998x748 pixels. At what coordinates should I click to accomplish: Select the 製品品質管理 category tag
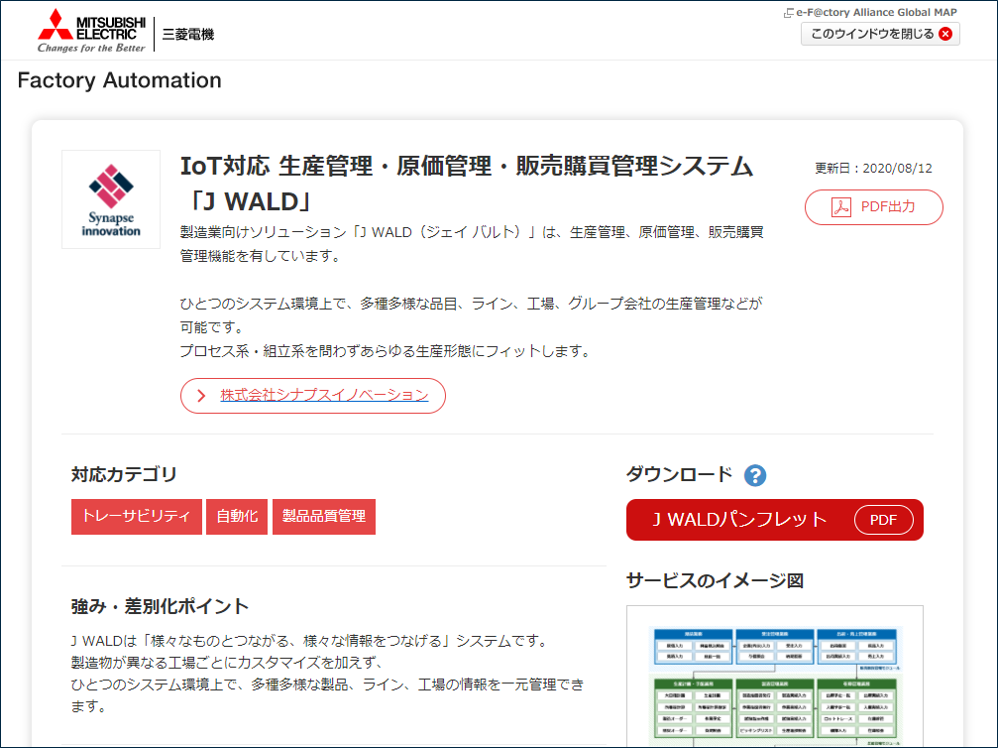pyautogui.click(x=324, y=516)
